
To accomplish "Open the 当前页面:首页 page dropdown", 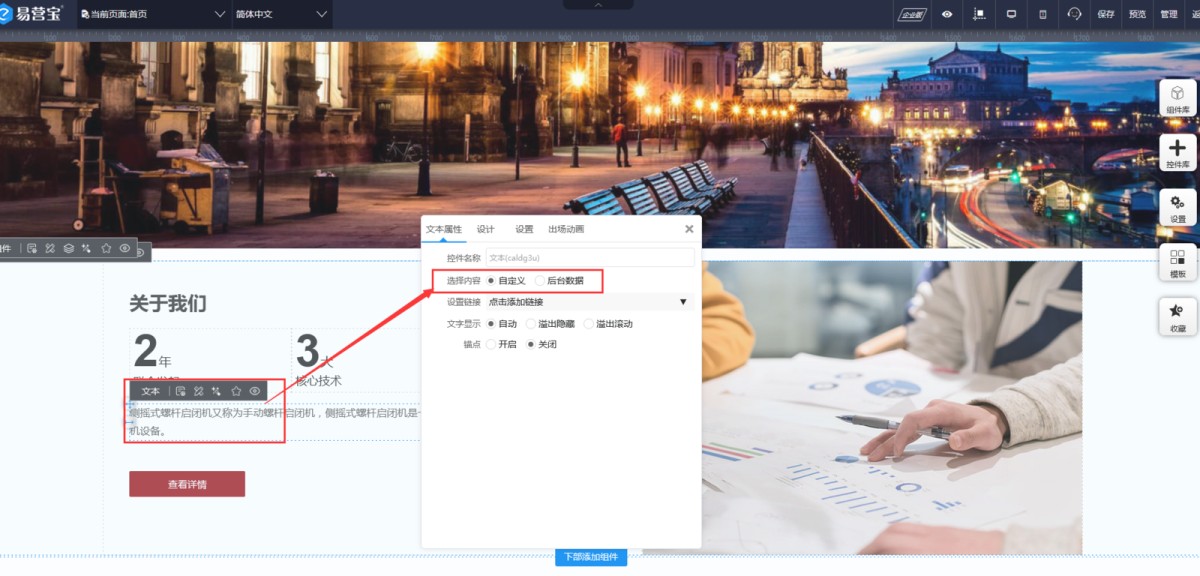I will (x=152, y=14).
